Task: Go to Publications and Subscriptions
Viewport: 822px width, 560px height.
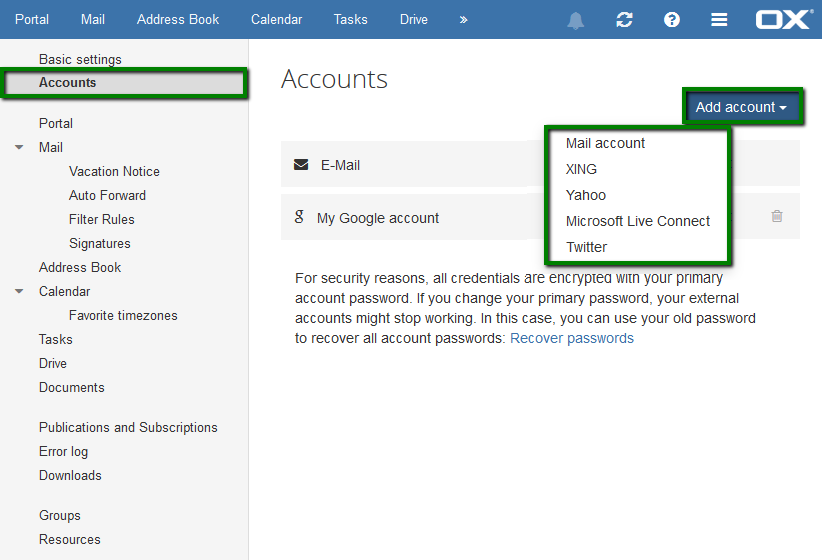Action: (x=128, y=427)
